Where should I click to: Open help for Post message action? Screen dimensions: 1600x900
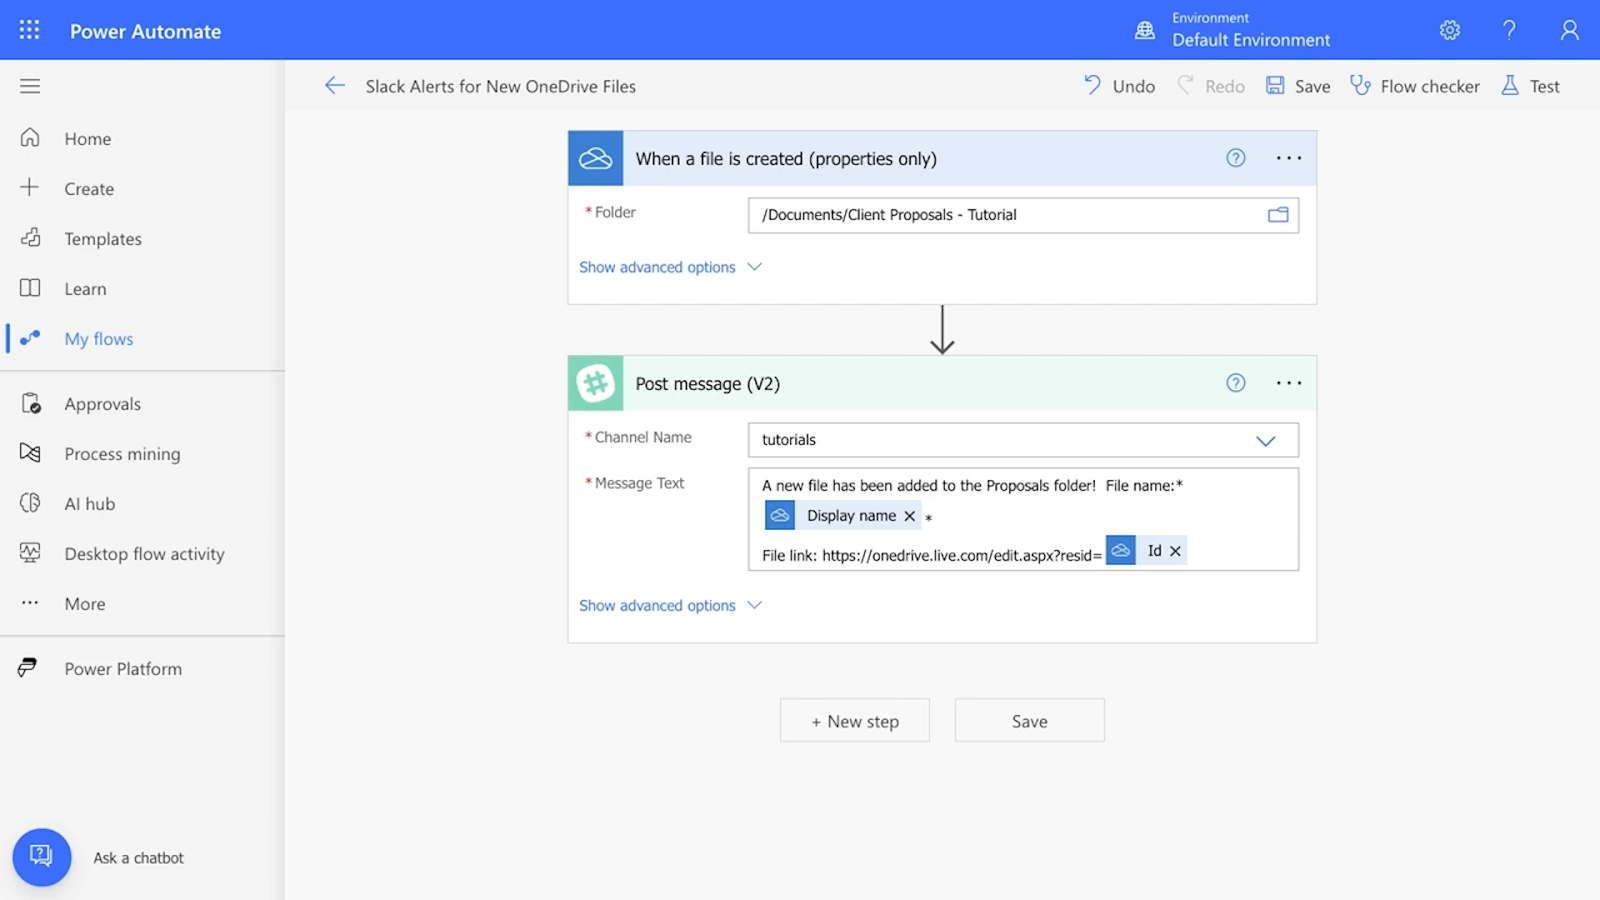click(x=1236, y=383)
